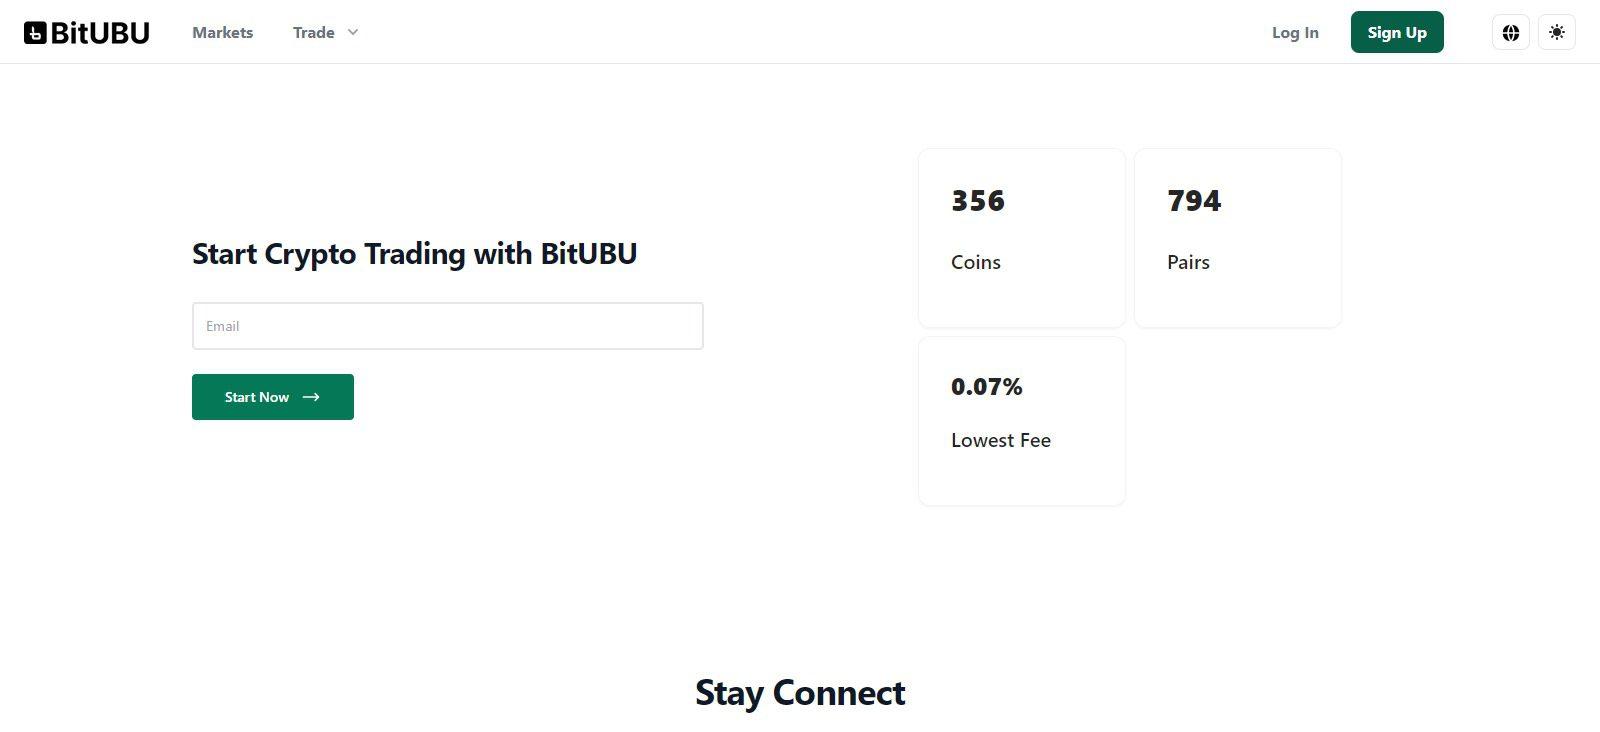
Task: Click the Stay Connect heading
Action: point(800,692)
